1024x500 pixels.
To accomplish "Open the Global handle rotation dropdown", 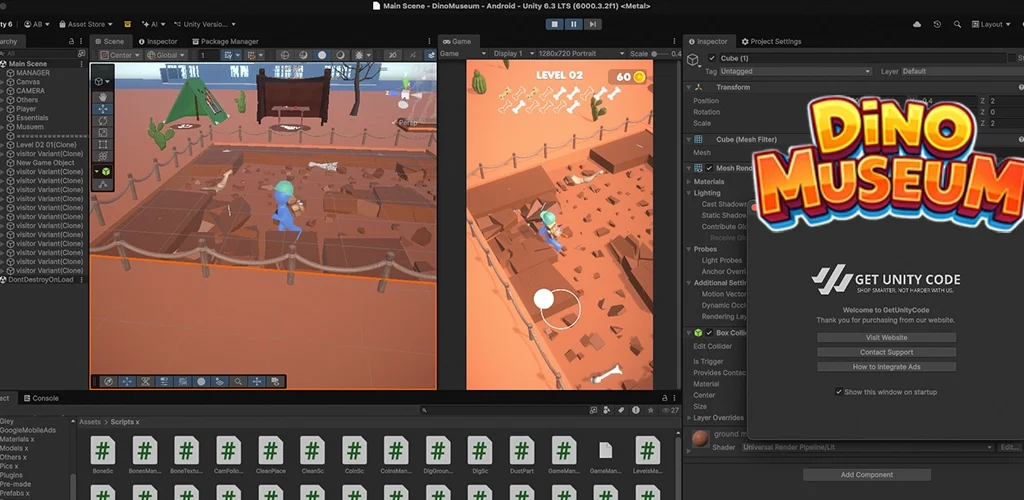I will click(x=167, y=55).
